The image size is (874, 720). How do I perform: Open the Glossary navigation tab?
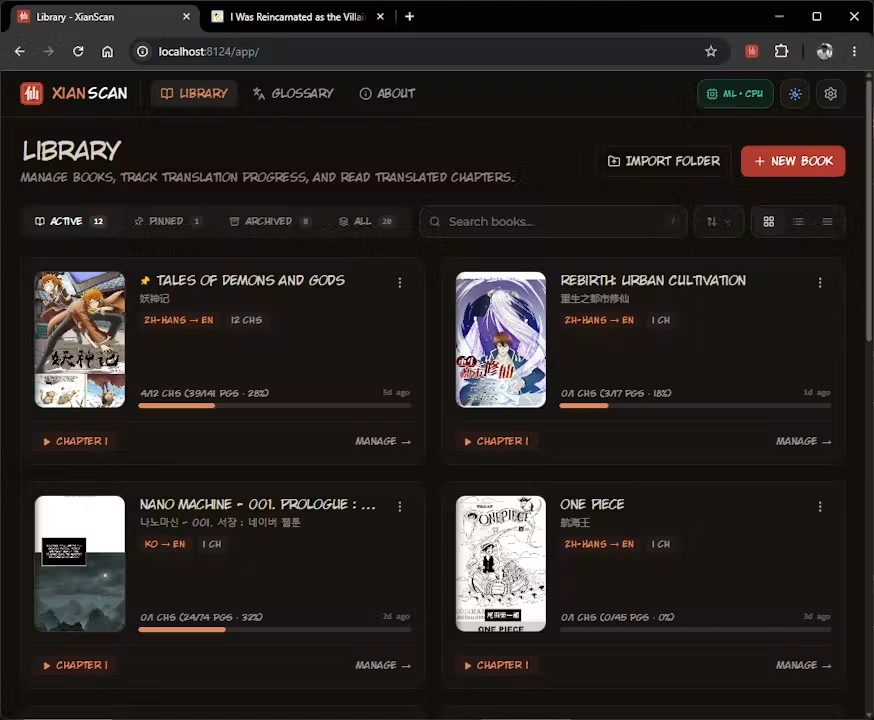click(293, 94)
